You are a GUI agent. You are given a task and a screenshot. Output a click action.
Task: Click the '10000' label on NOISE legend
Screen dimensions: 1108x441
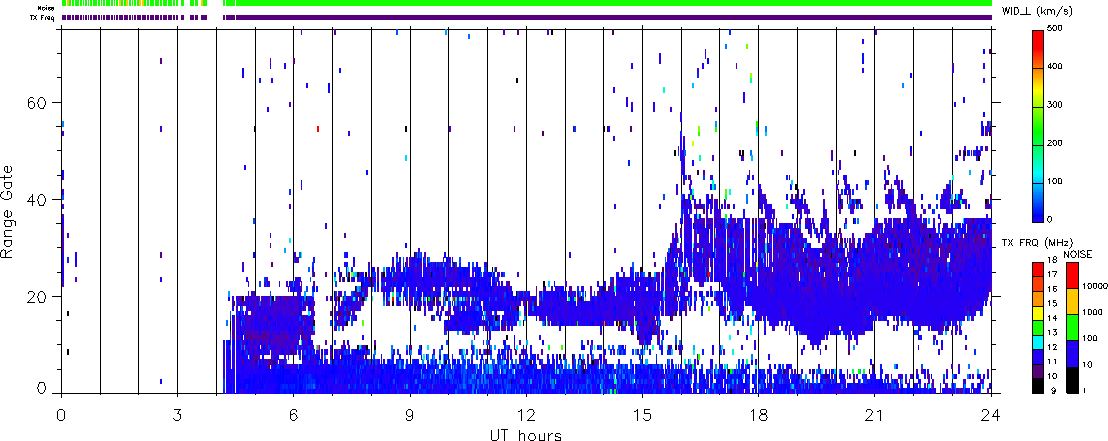tap(1095, 286)
